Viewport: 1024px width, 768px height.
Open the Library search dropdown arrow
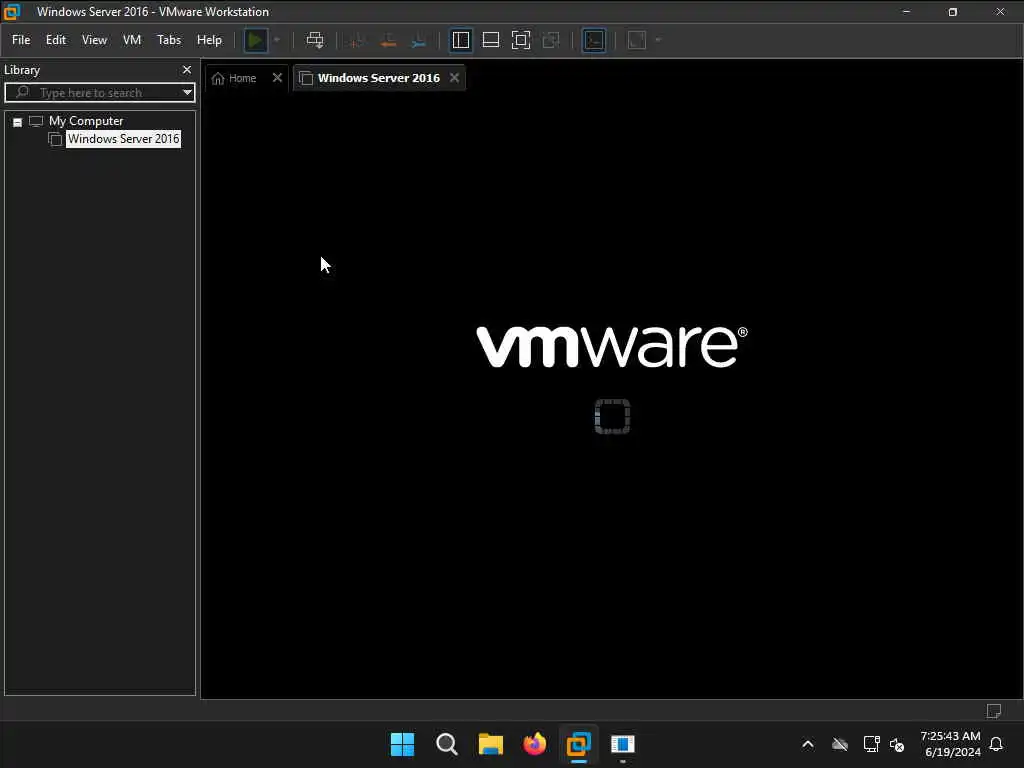(187, 93)
